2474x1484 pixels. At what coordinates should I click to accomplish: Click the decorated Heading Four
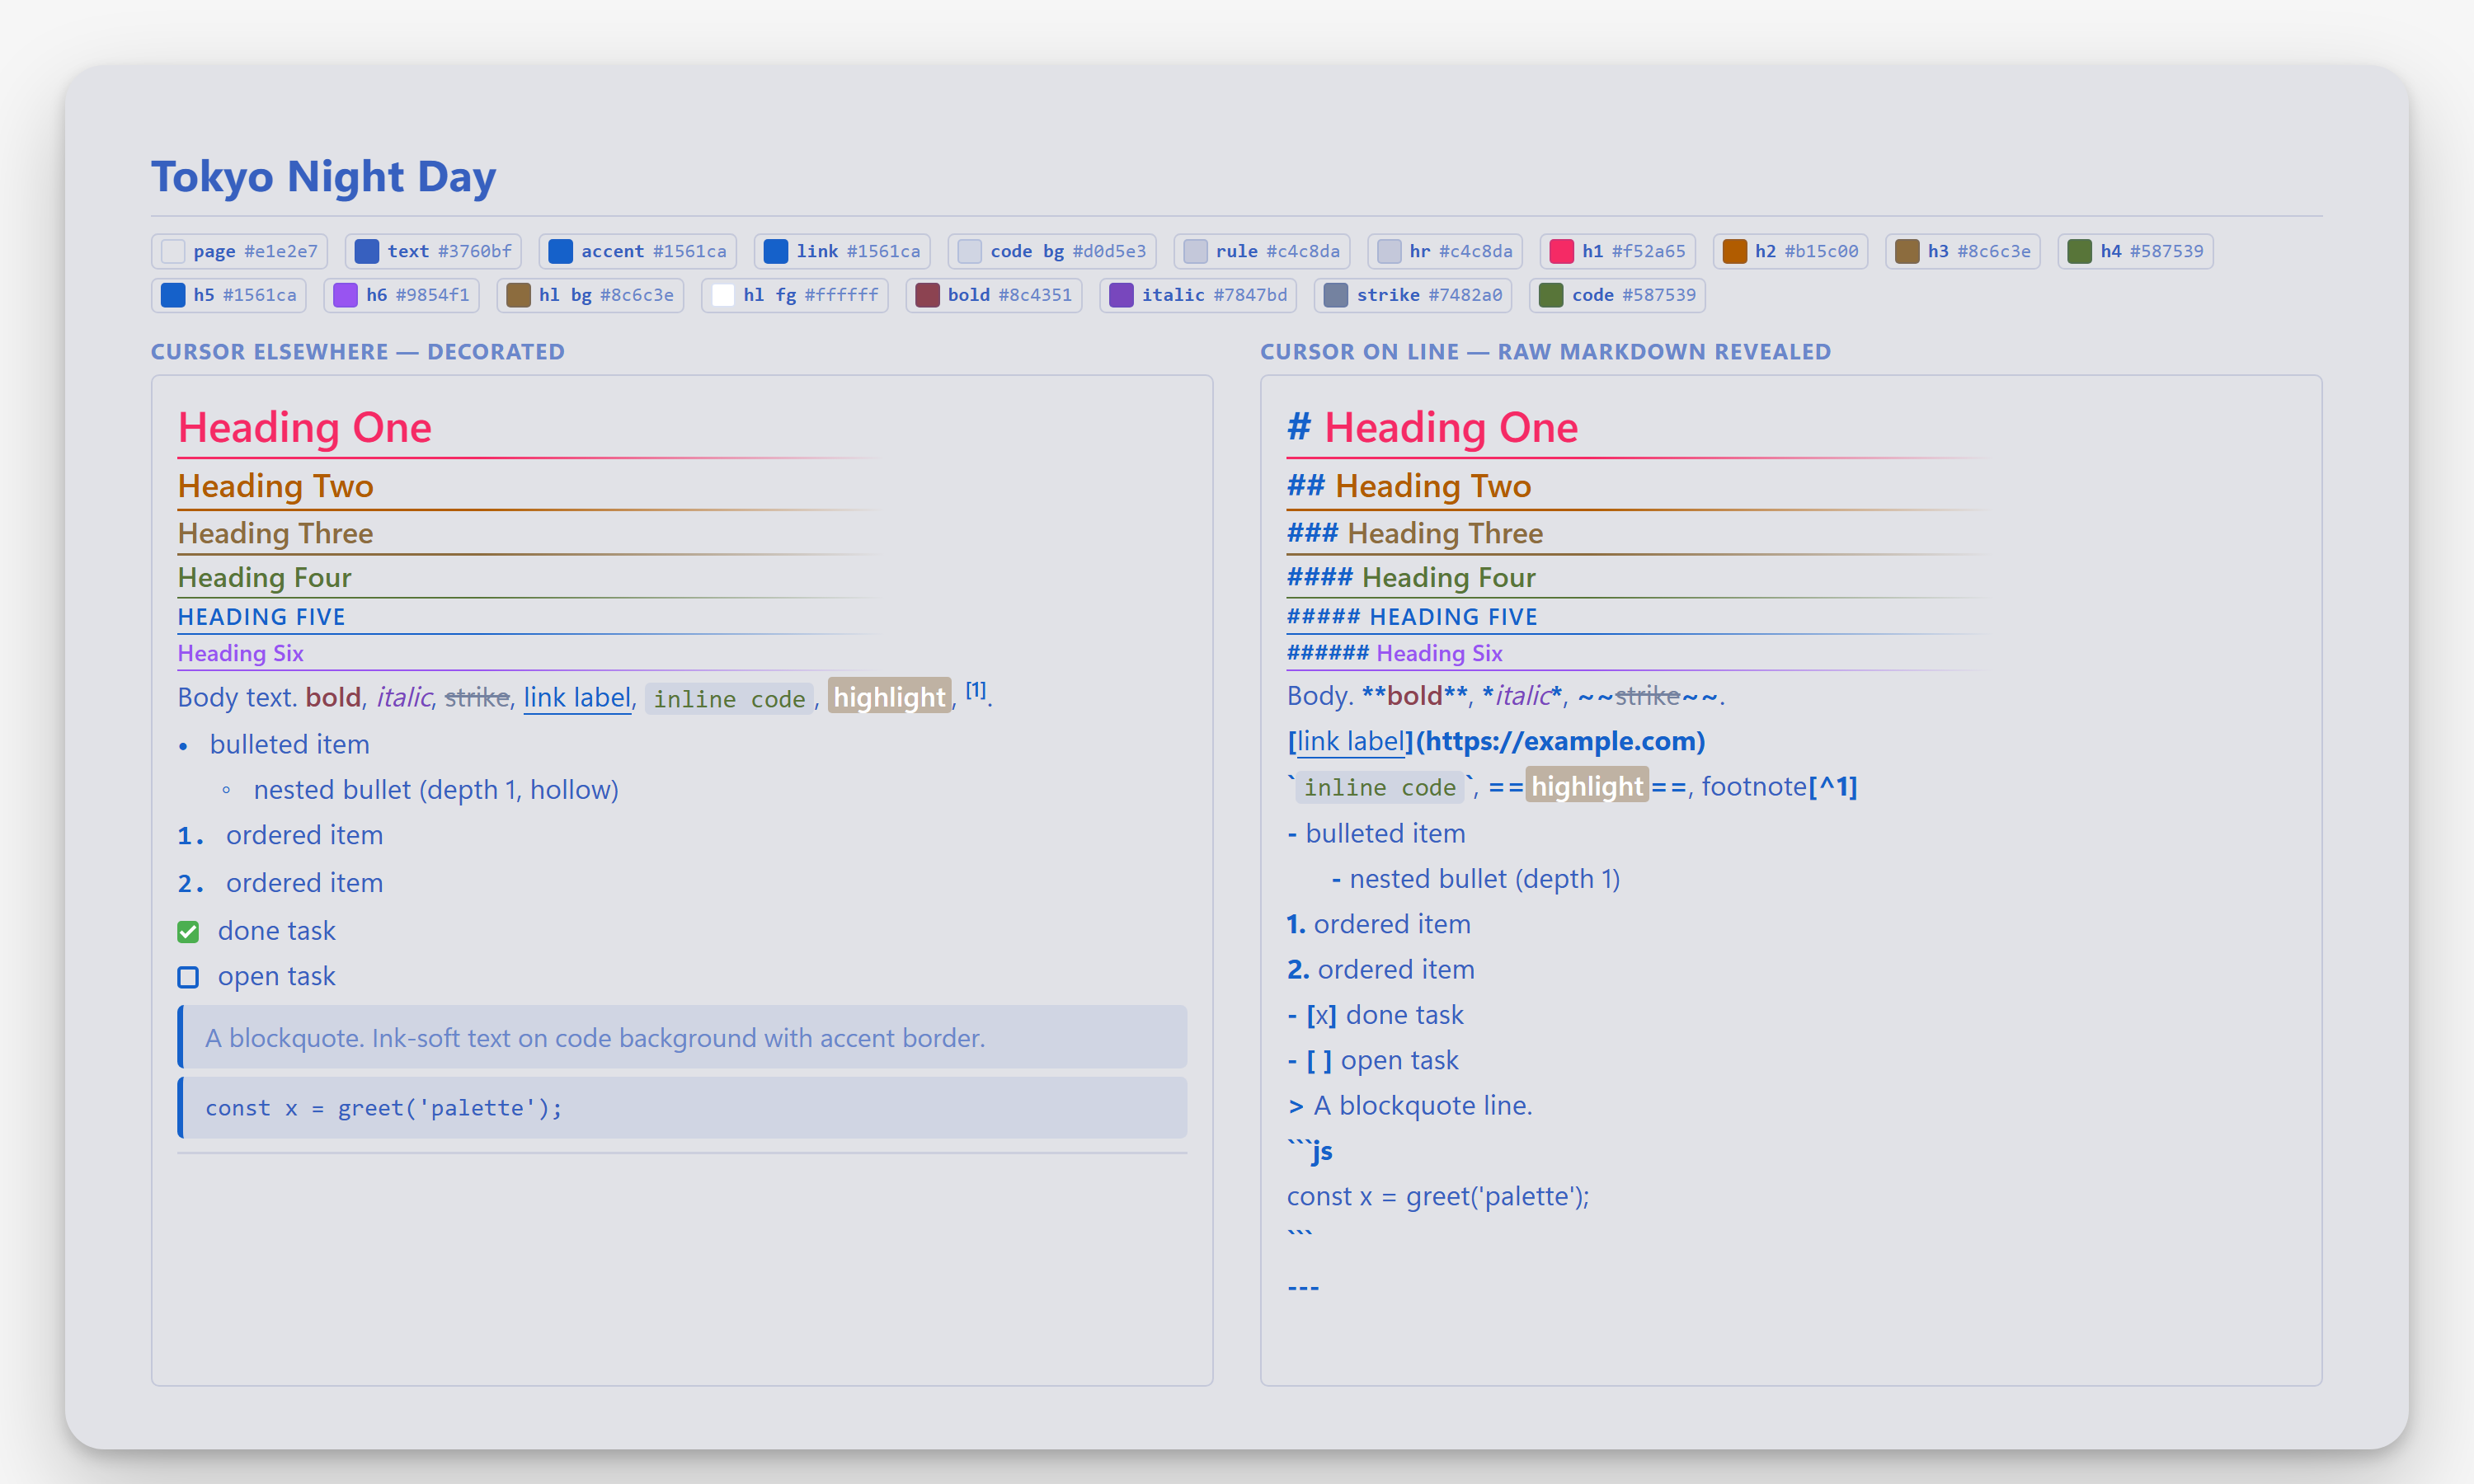point(265,577)
